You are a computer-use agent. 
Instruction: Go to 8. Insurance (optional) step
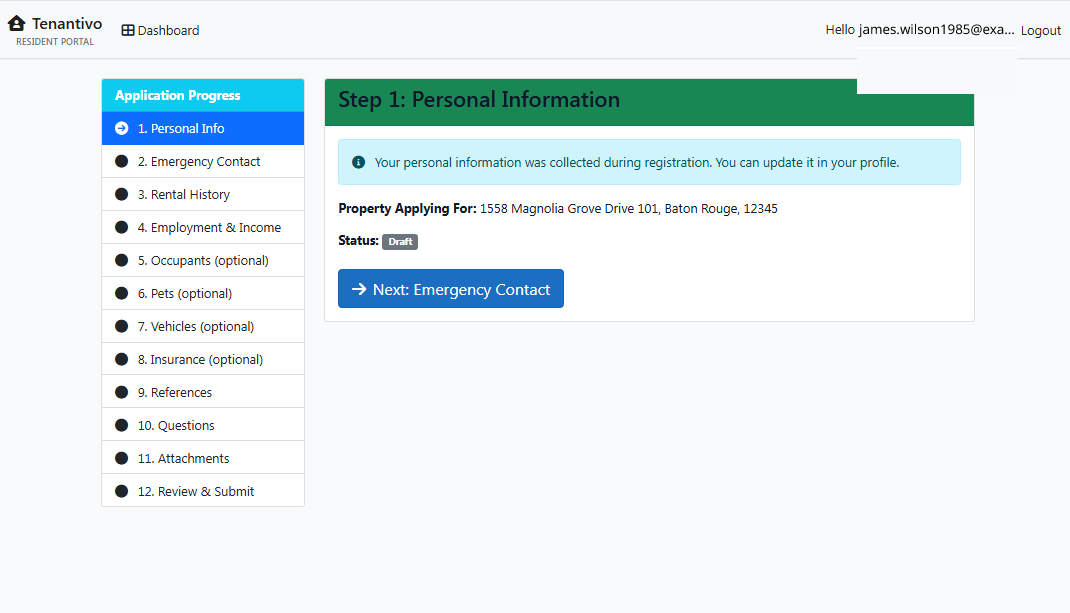click(x=203, y=359)
